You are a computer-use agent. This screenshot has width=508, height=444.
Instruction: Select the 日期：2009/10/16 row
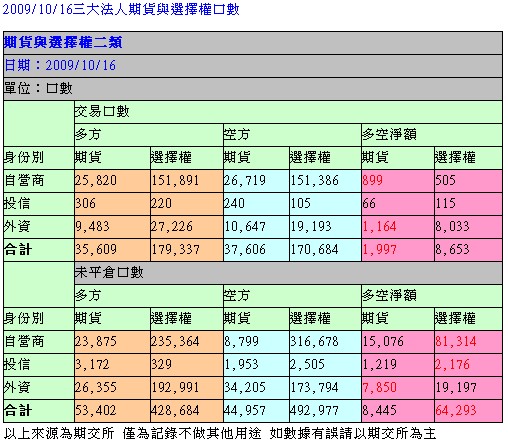253,65
